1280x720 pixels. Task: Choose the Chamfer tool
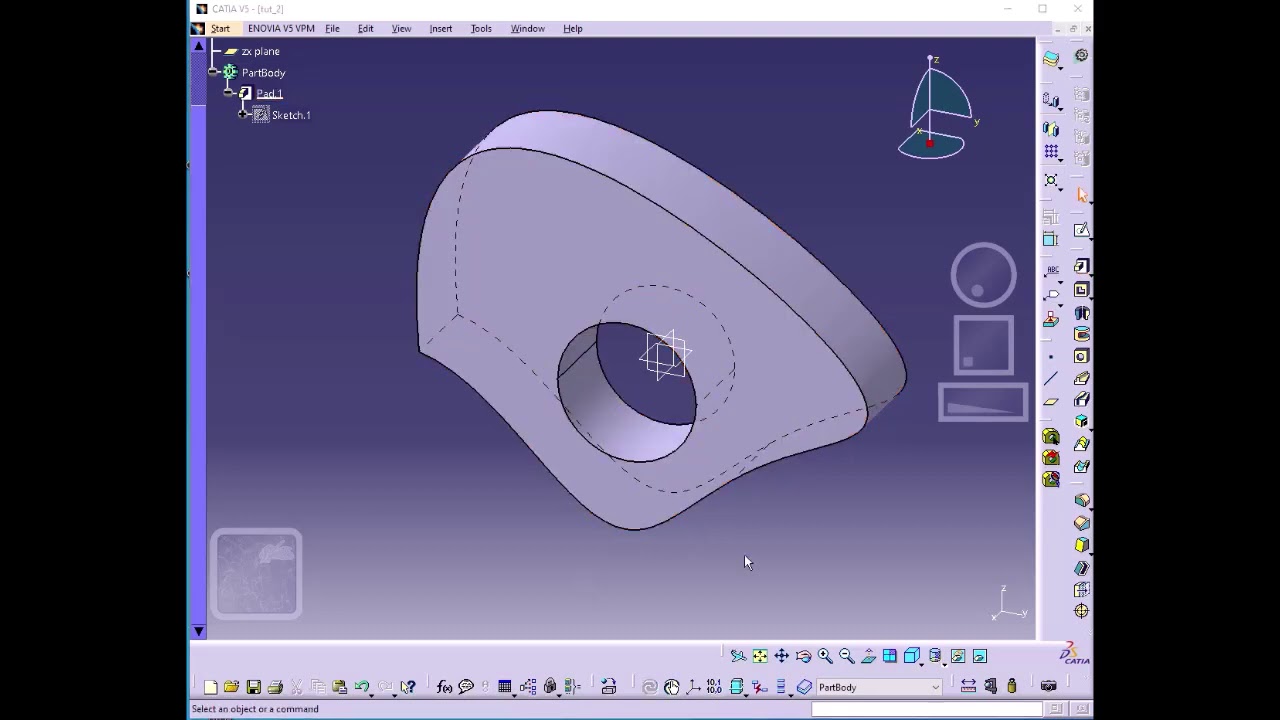tap(1081, 523)
